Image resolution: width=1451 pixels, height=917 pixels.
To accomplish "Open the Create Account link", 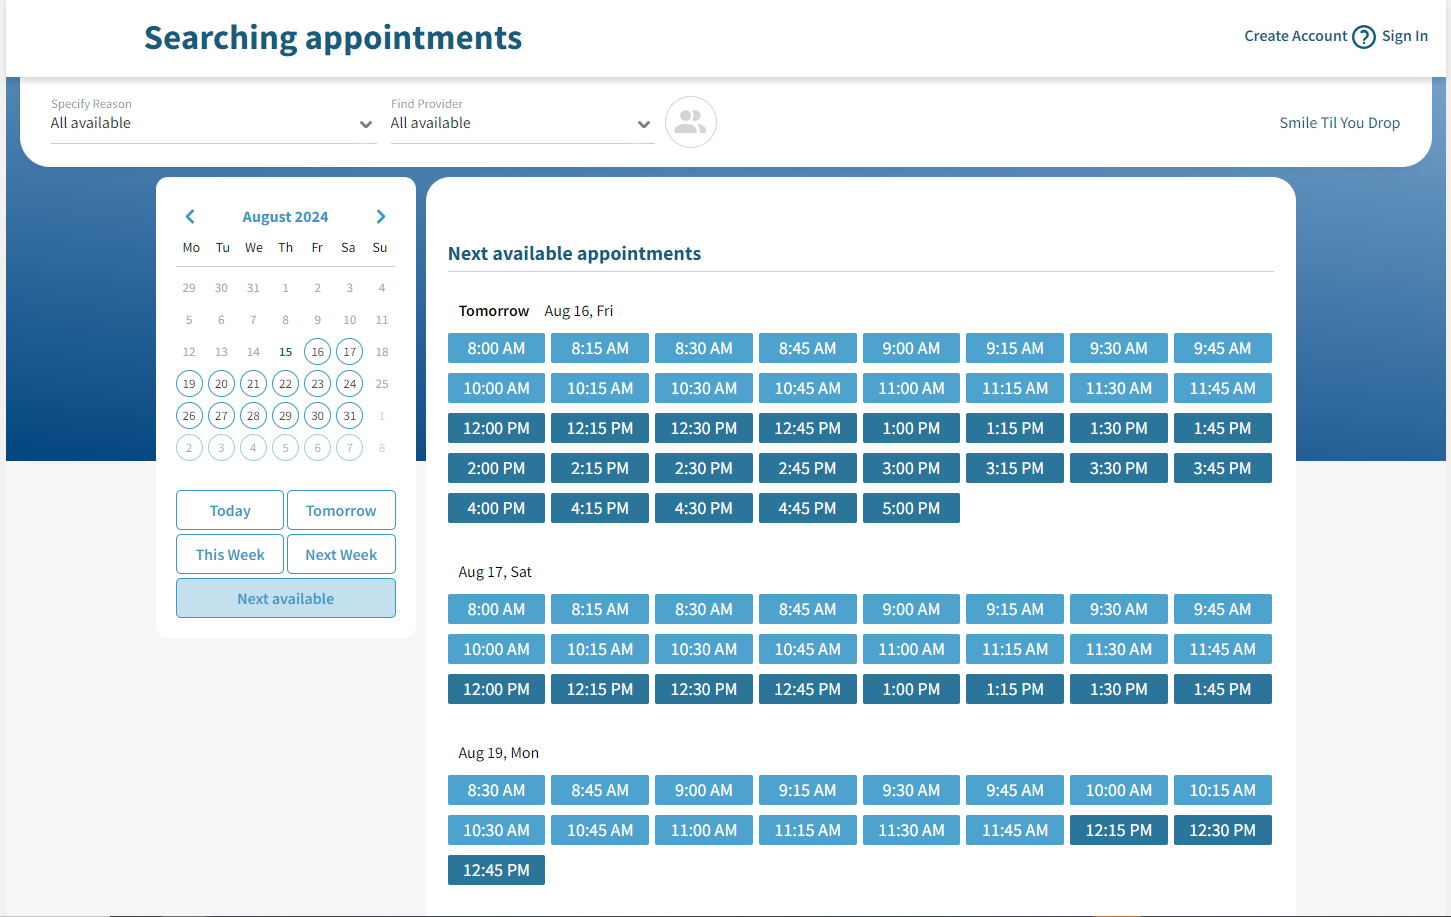I will (x=1295, y=36).
